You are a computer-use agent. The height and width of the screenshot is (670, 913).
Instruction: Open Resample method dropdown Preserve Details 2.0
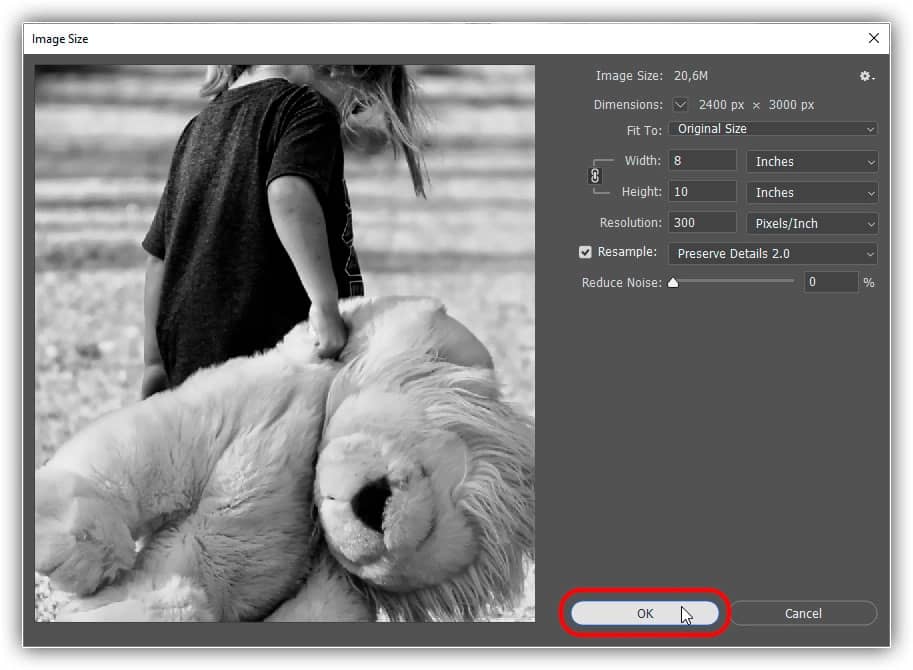[x=772, y=254]
